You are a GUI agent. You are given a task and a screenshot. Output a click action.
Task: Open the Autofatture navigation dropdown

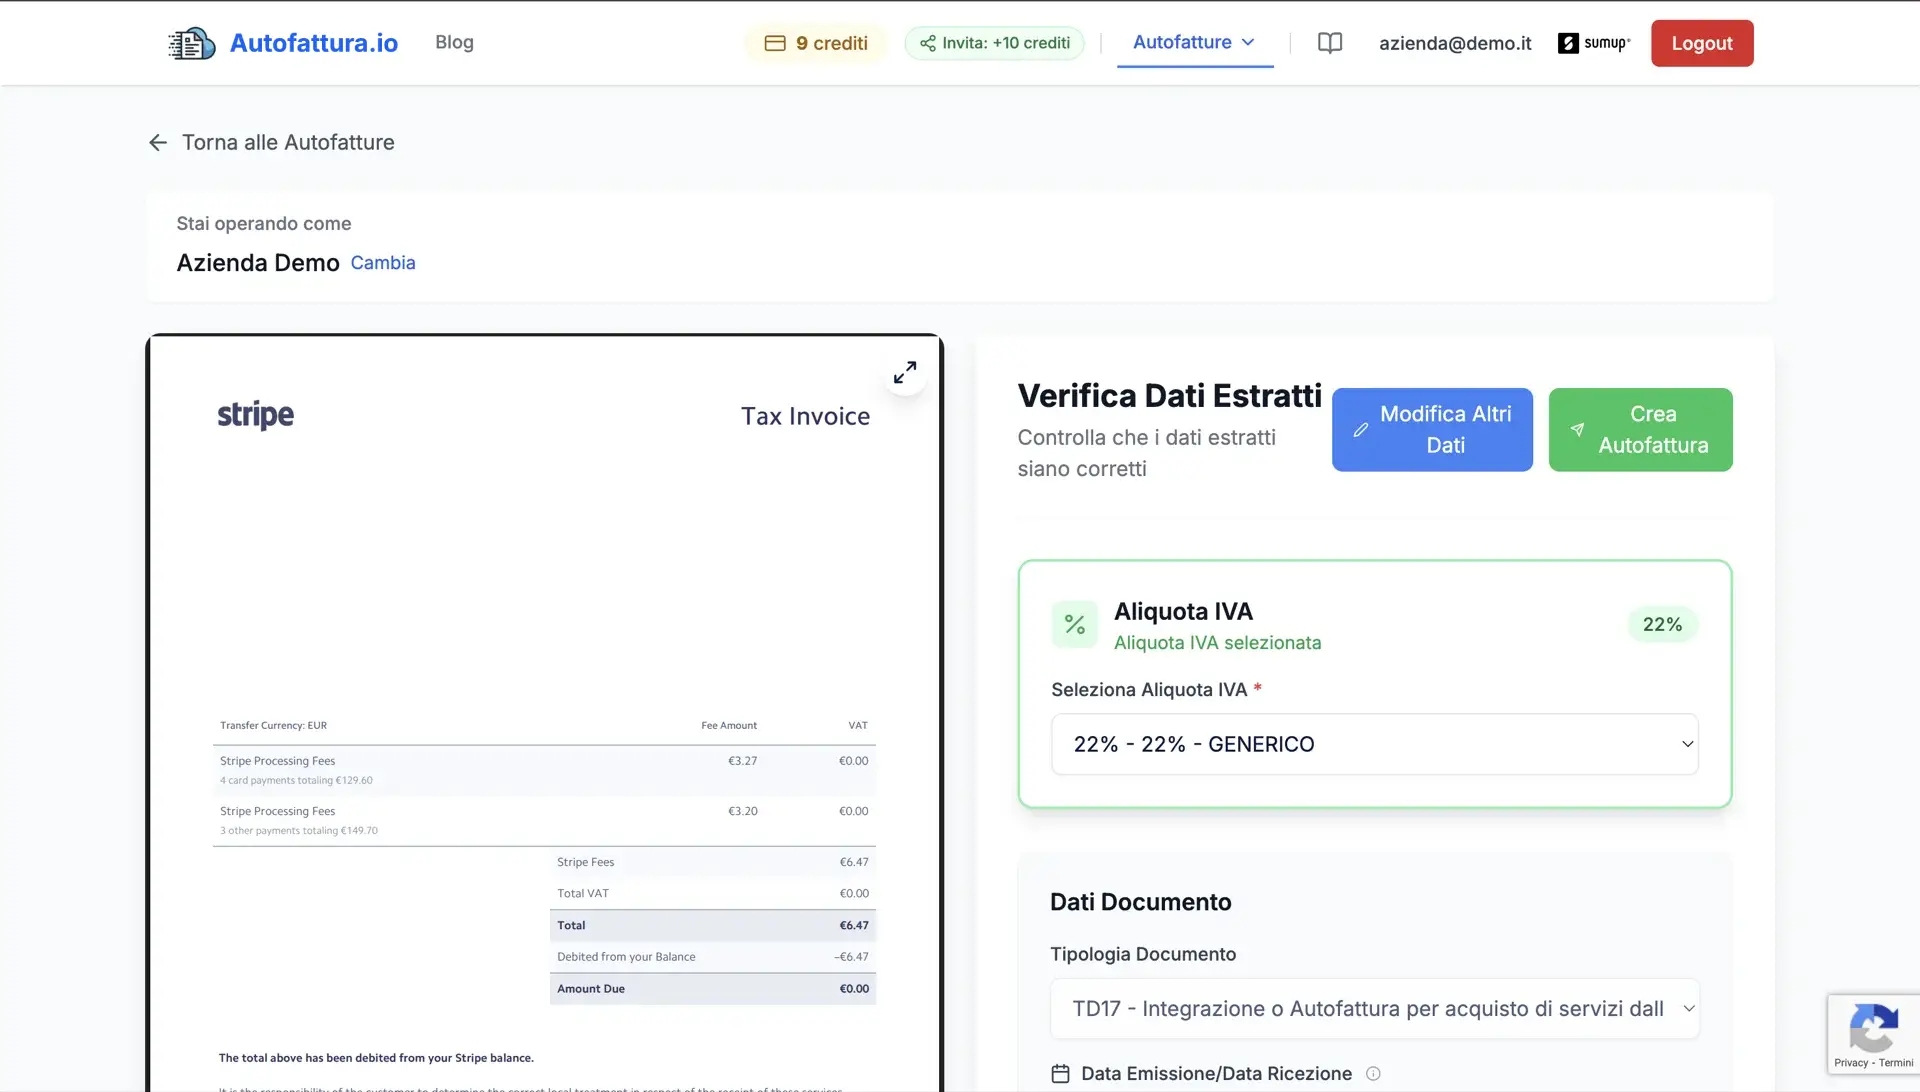(x=1194, y=42)
